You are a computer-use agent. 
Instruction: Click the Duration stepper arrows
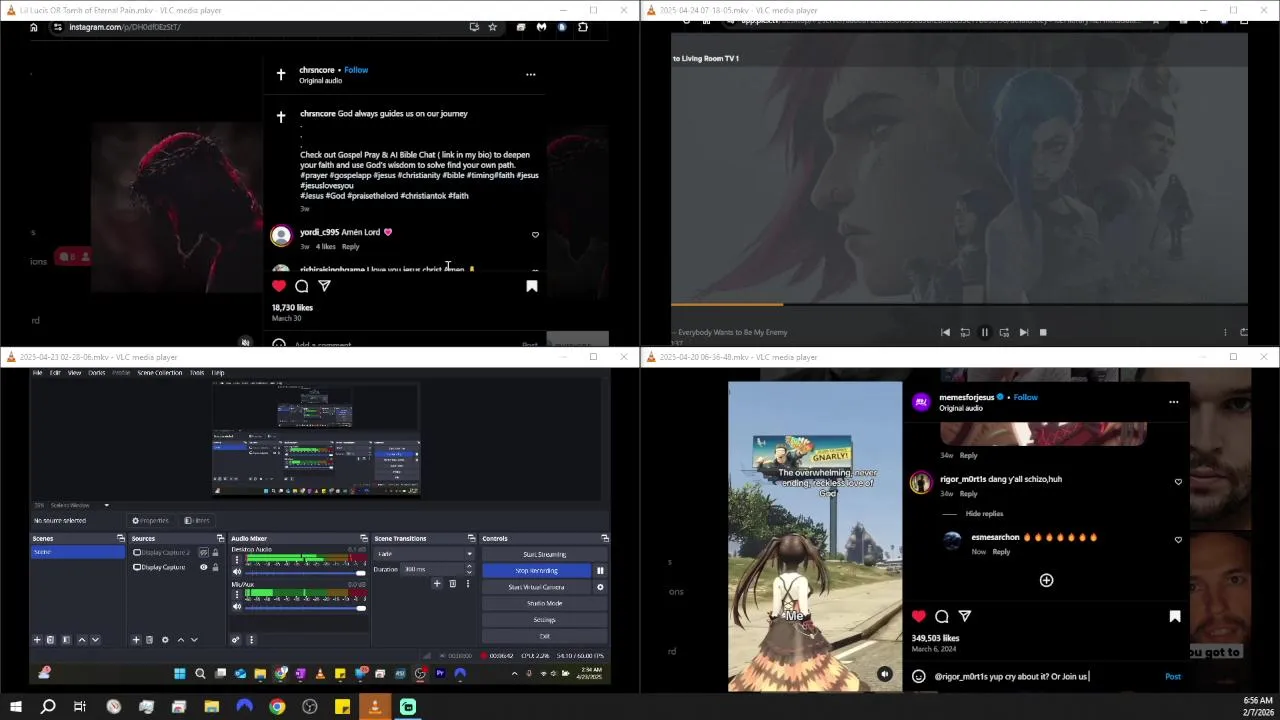469,569
